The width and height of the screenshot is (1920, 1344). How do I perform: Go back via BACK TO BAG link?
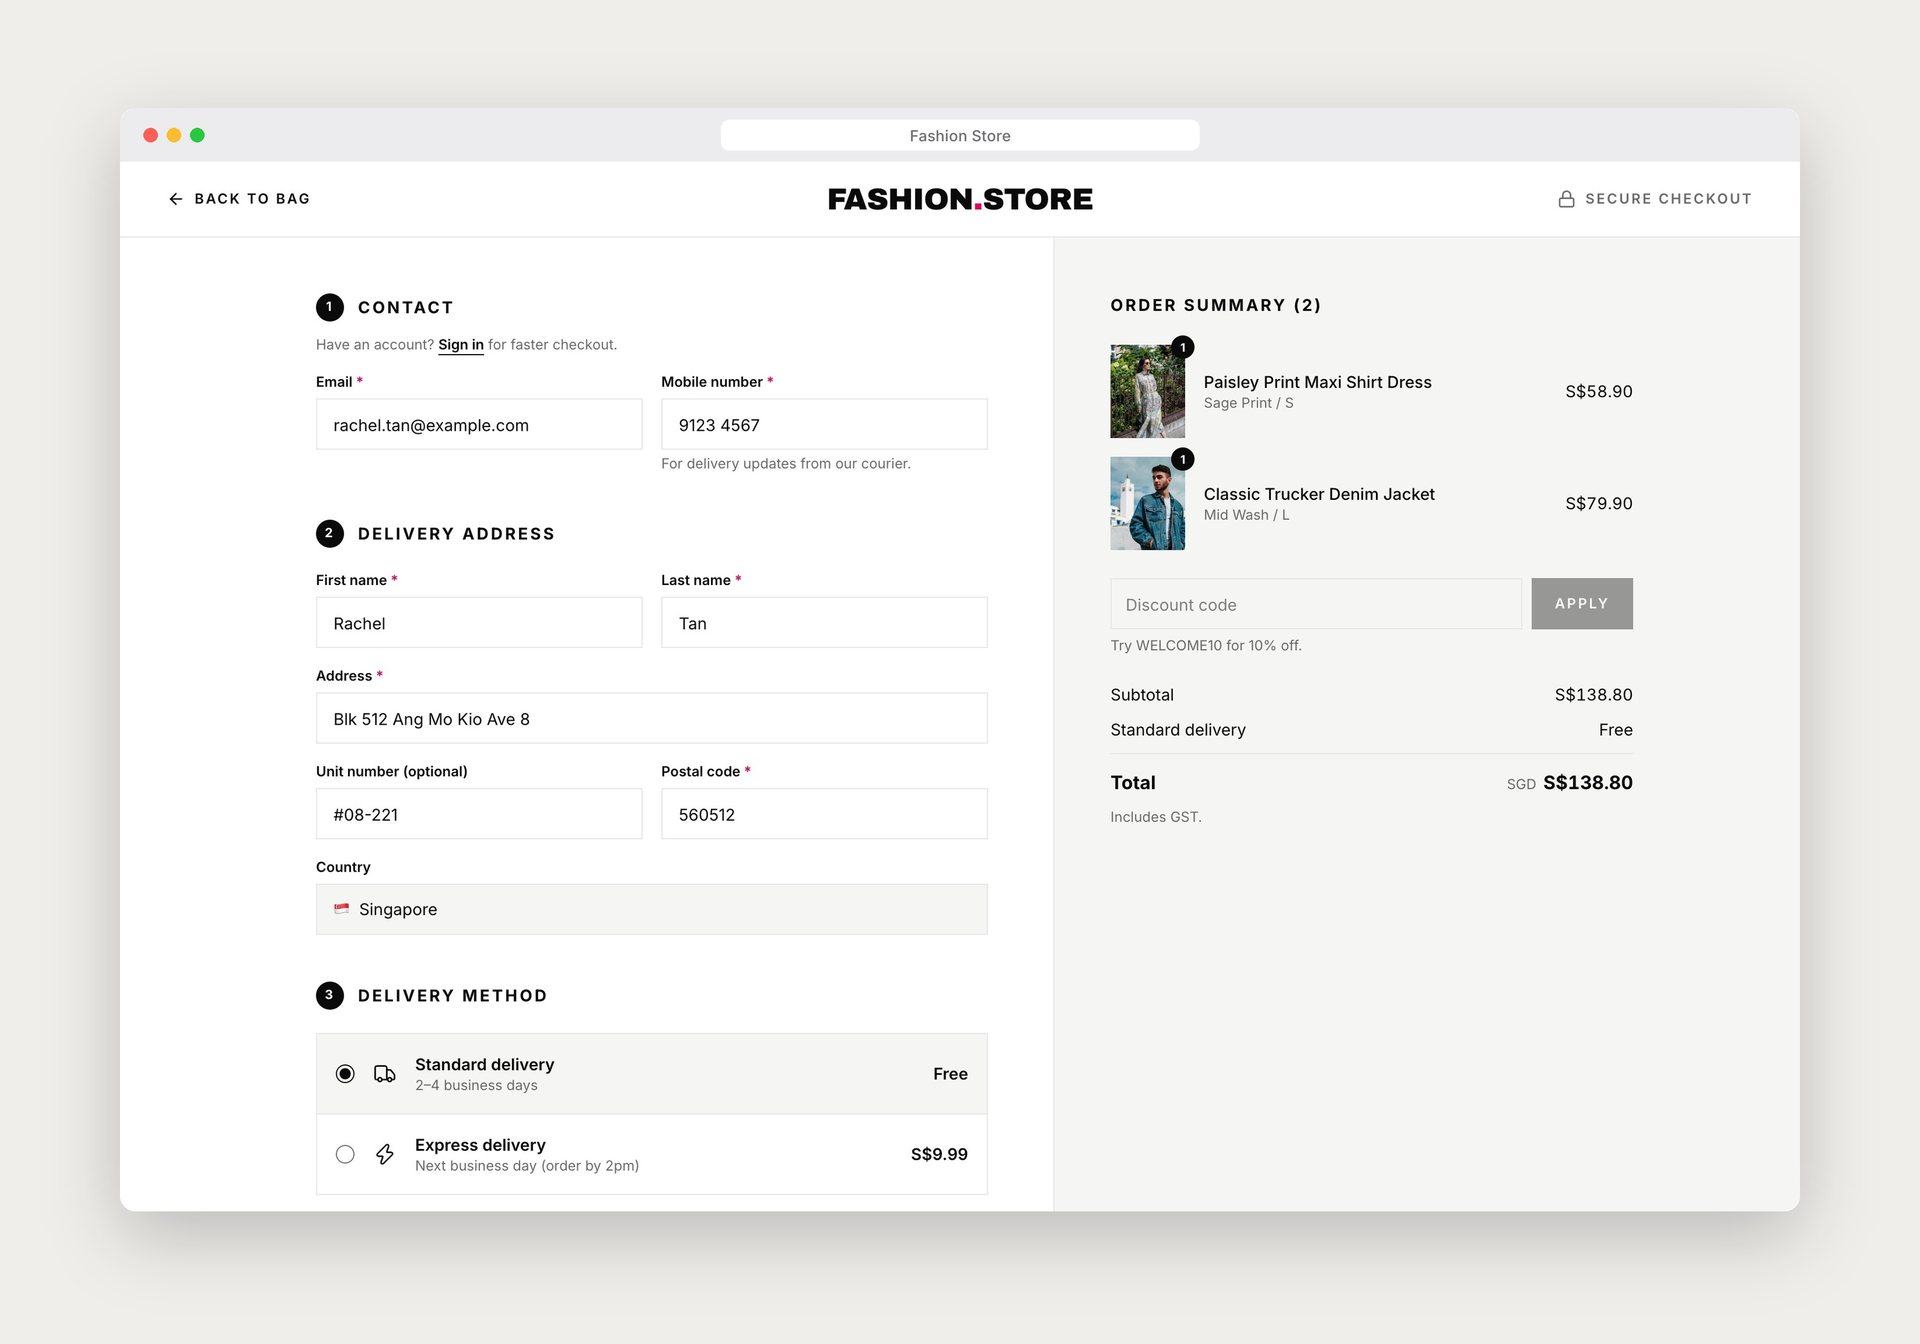(240, 199)
